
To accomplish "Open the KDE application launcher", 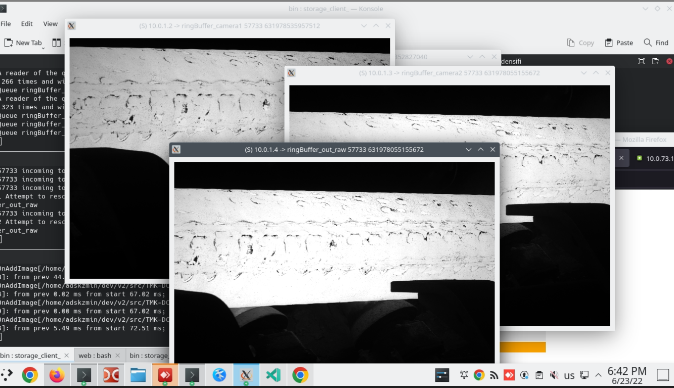I will pyautogui.click(x=6, y=375).
